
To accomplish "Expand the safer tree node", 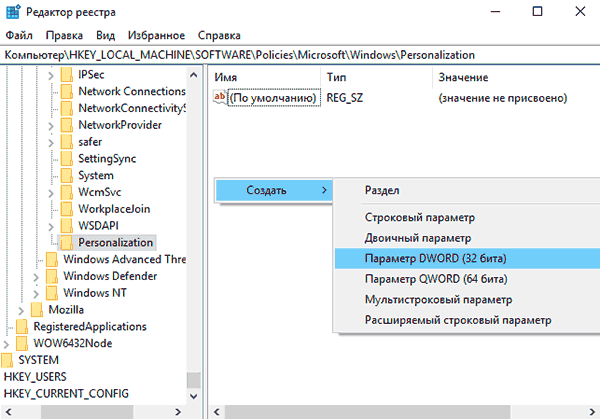I will (51, 143).
